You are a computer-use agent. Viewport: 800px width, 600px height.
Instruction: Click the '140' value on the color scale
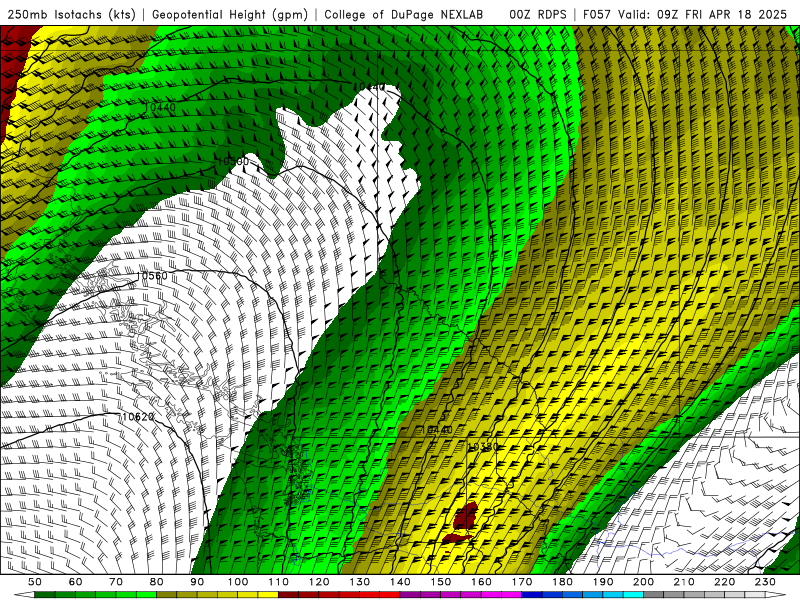point(400,582)
